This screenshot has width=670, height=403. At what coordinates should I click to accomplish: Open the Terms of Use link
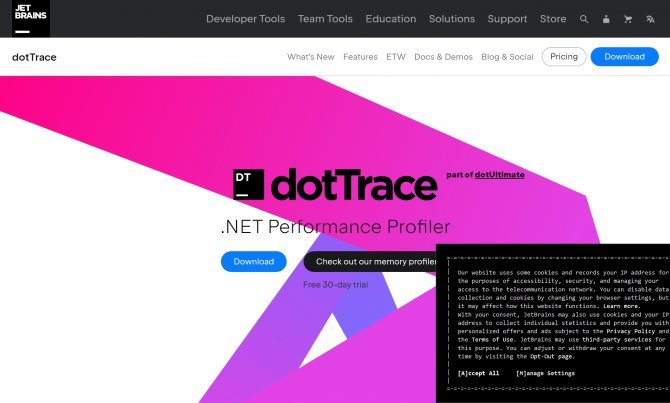(x=492, y=340)
